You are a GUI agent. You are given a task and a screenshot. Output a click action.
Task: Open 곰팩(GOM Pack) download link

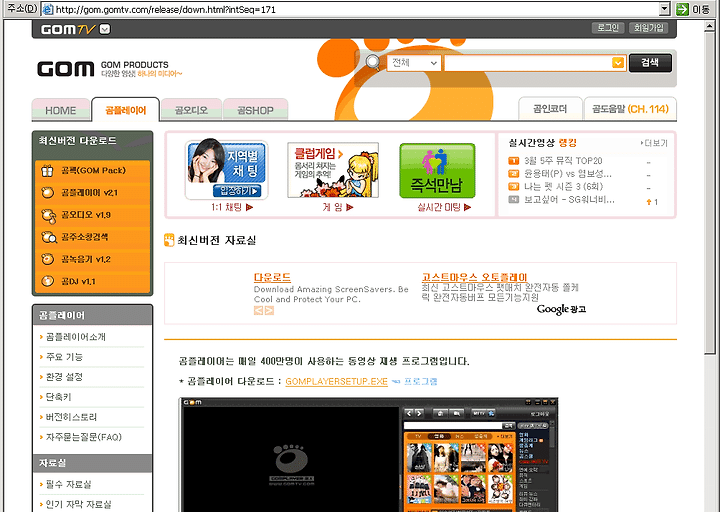point(93,170)
